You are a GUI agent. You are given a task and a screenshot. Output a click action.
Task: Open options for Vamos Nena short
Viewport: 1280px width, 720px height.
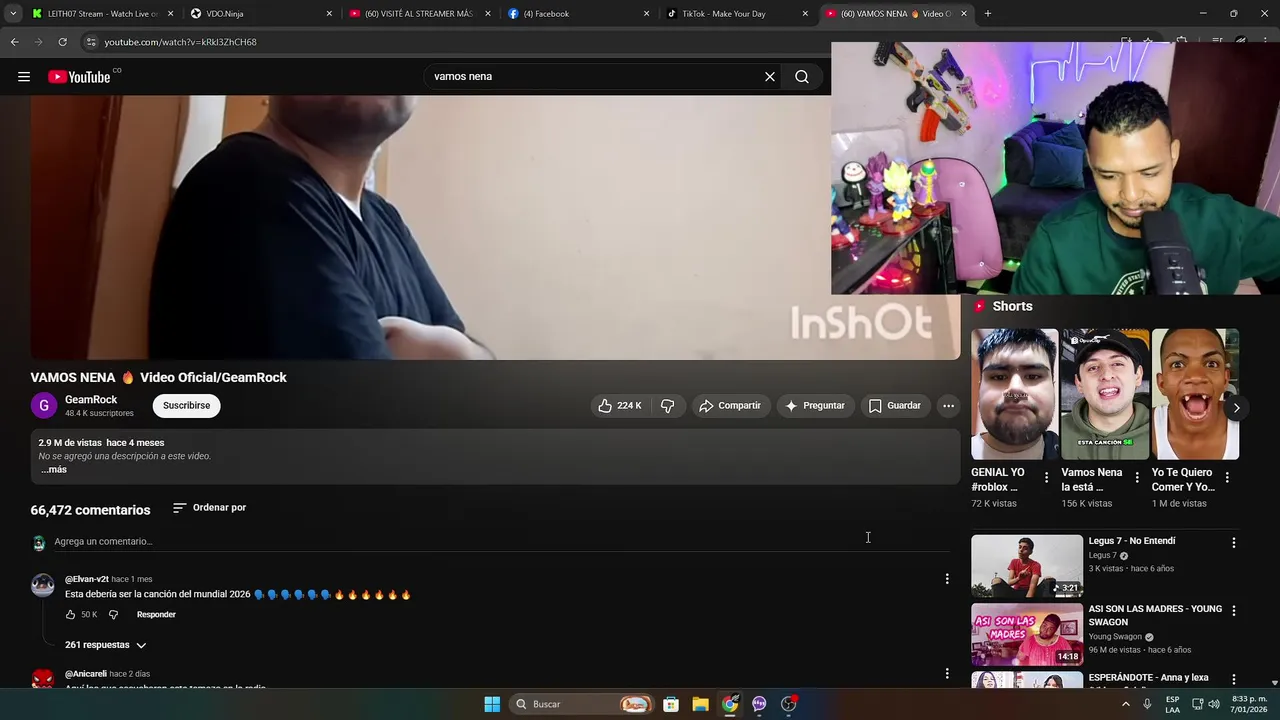[x=1137, y=478]
